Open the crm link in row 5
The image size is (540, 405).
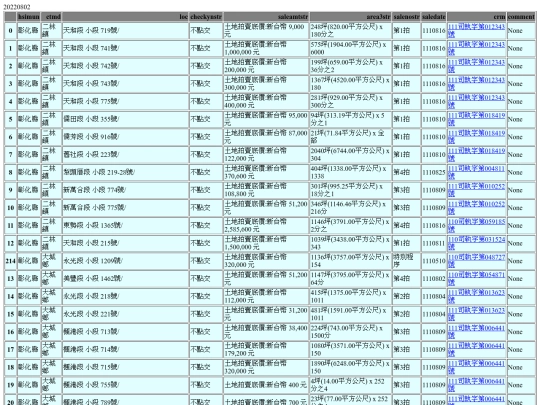pos(476,120)
